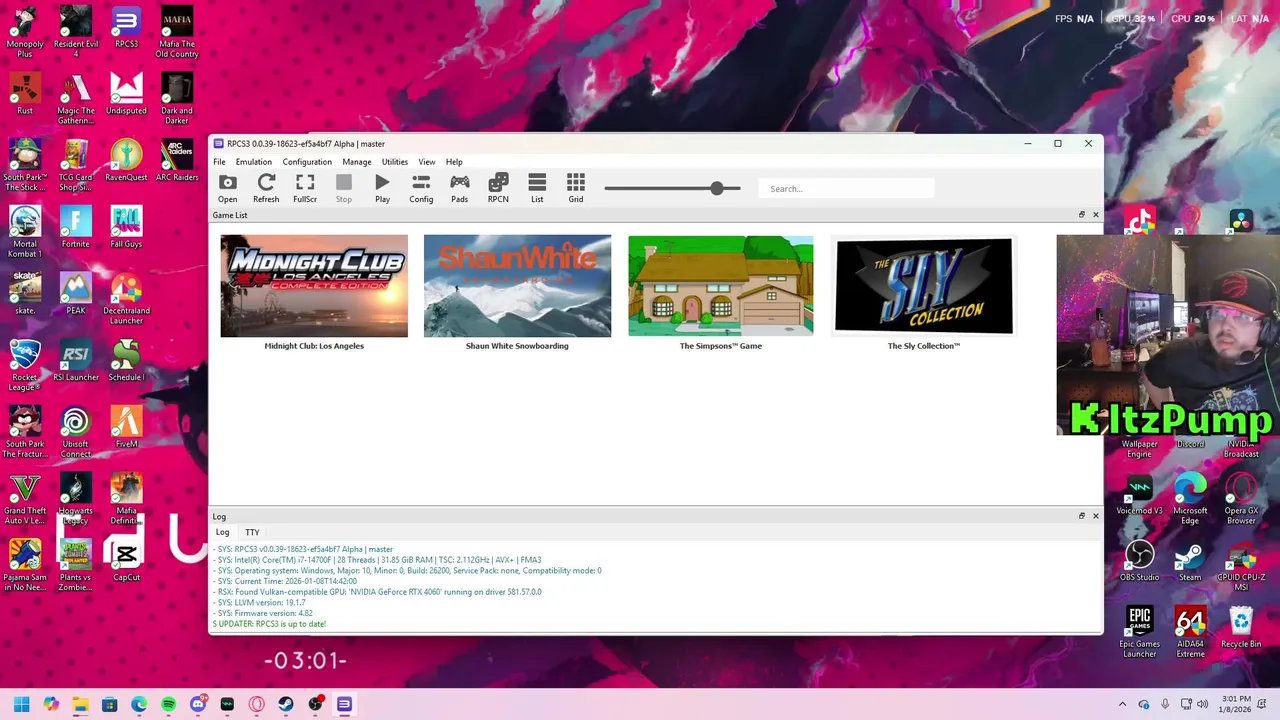This screenshot has height=720, width=1280.
Task: Open the Config settings icon
Action: tap(421, 187)
